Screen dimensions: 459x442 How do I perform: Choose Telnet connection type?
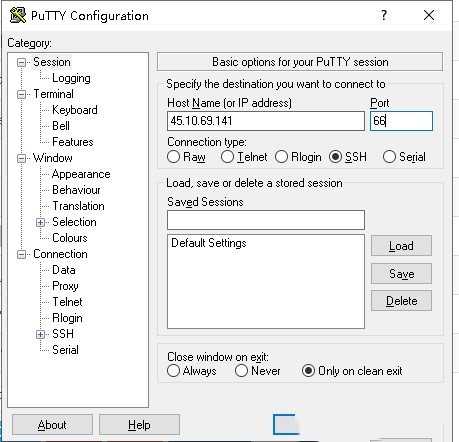(x=227, y=157)
